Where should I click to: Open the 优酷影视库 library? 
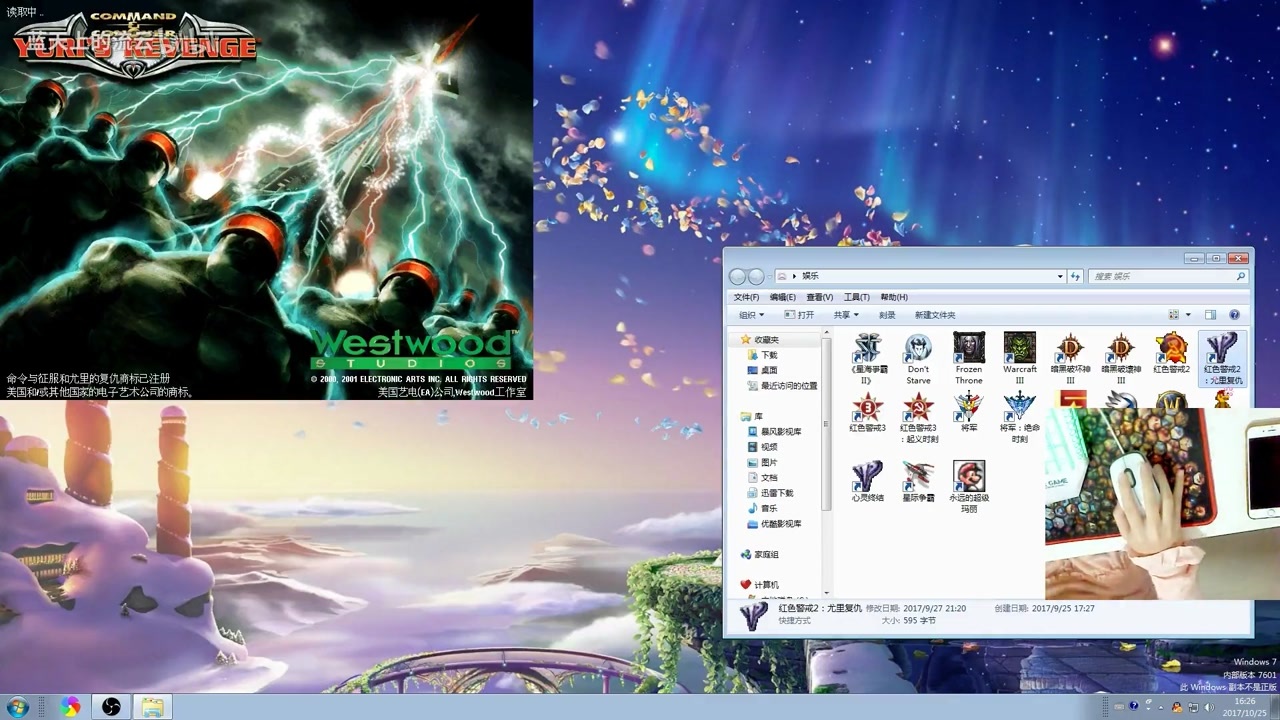point(774,524)
